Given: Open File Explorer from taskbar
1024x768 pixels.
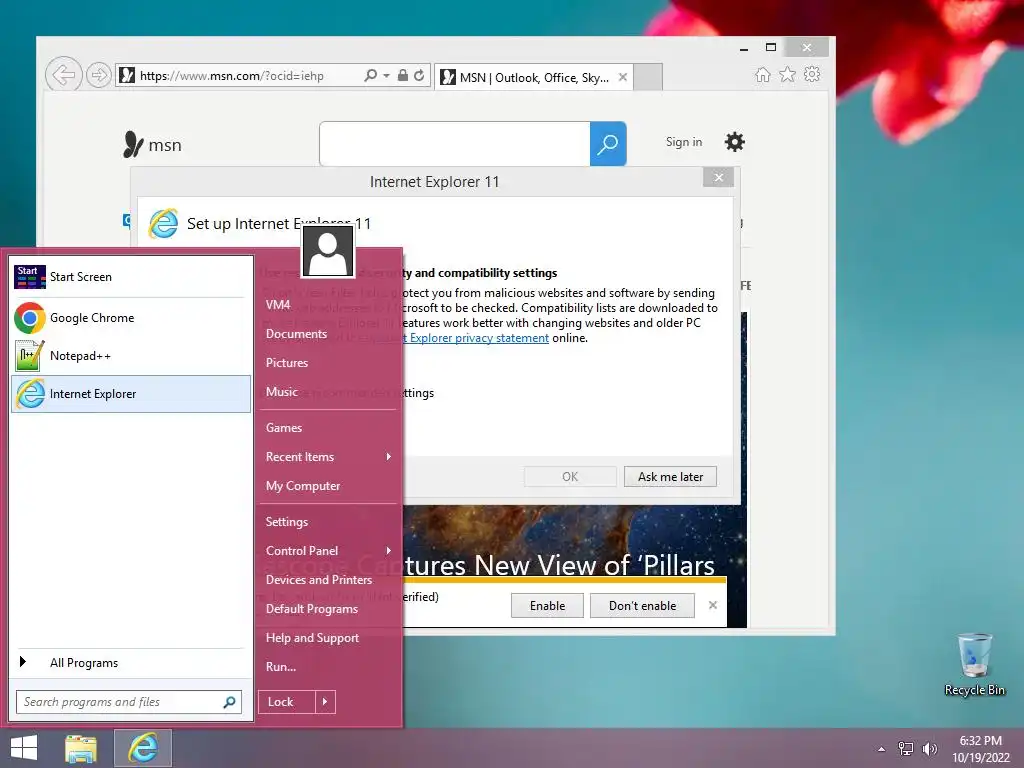Looking at the screenshot, I should (x=81, y=748).
